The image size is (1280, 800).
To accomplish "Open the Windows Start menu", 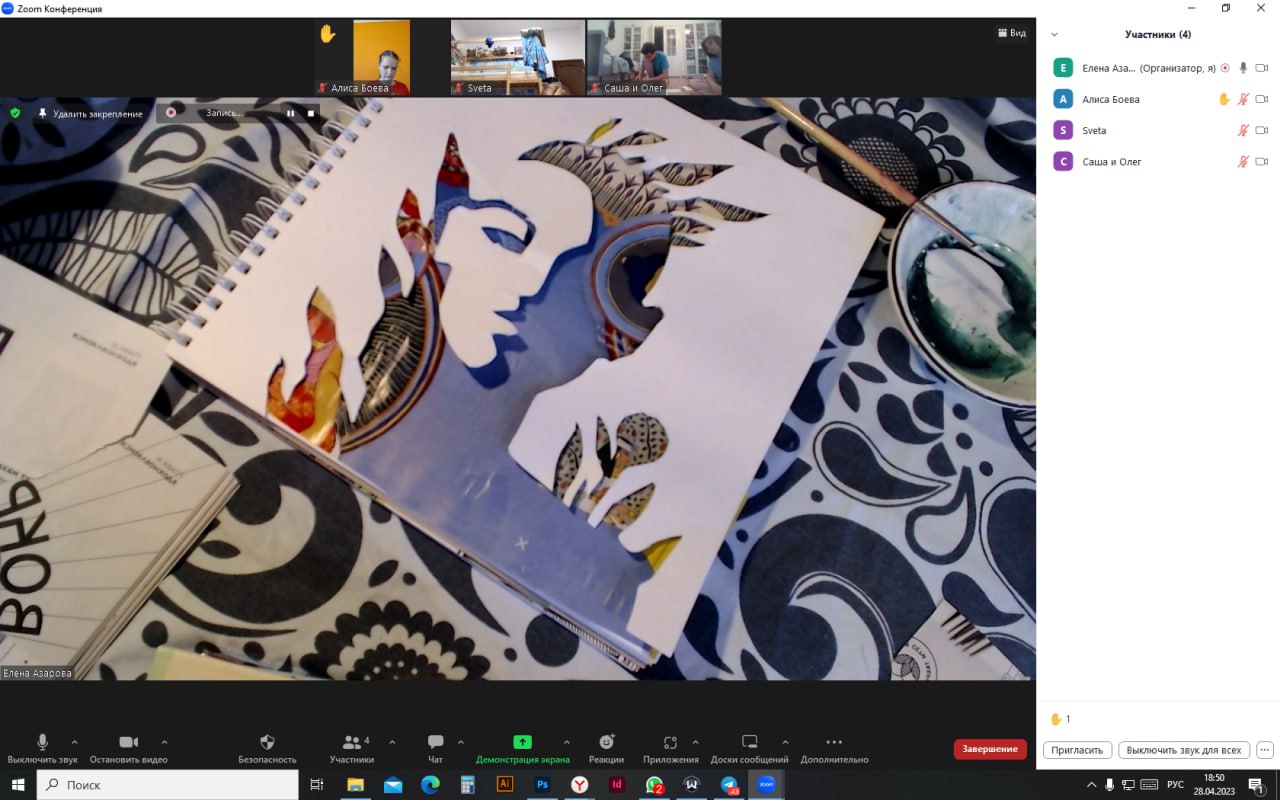I will [x=18, y=785].
